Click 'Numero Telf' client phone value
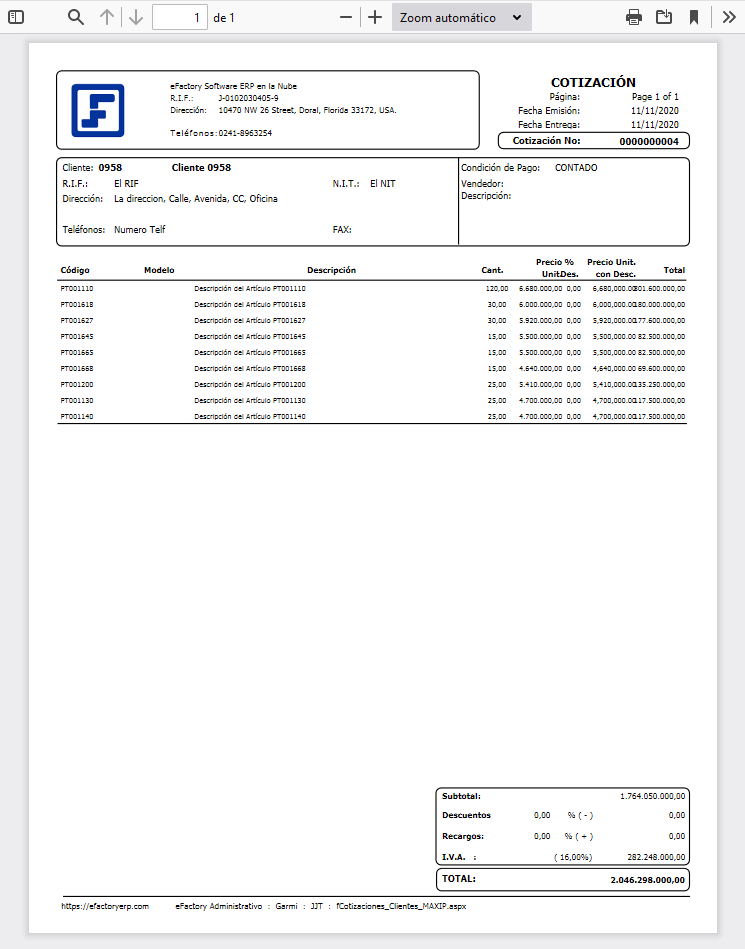Image resolution: width=745 pixels, height=949 pixels. (139, 229)
